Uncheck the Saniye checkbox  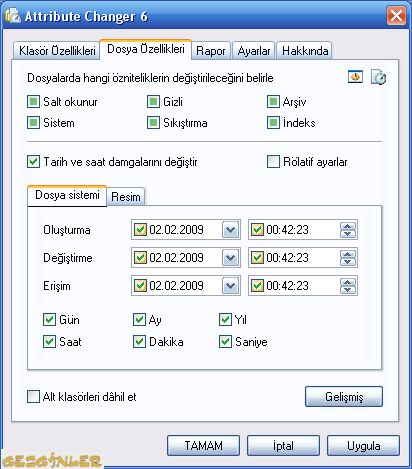225,342
